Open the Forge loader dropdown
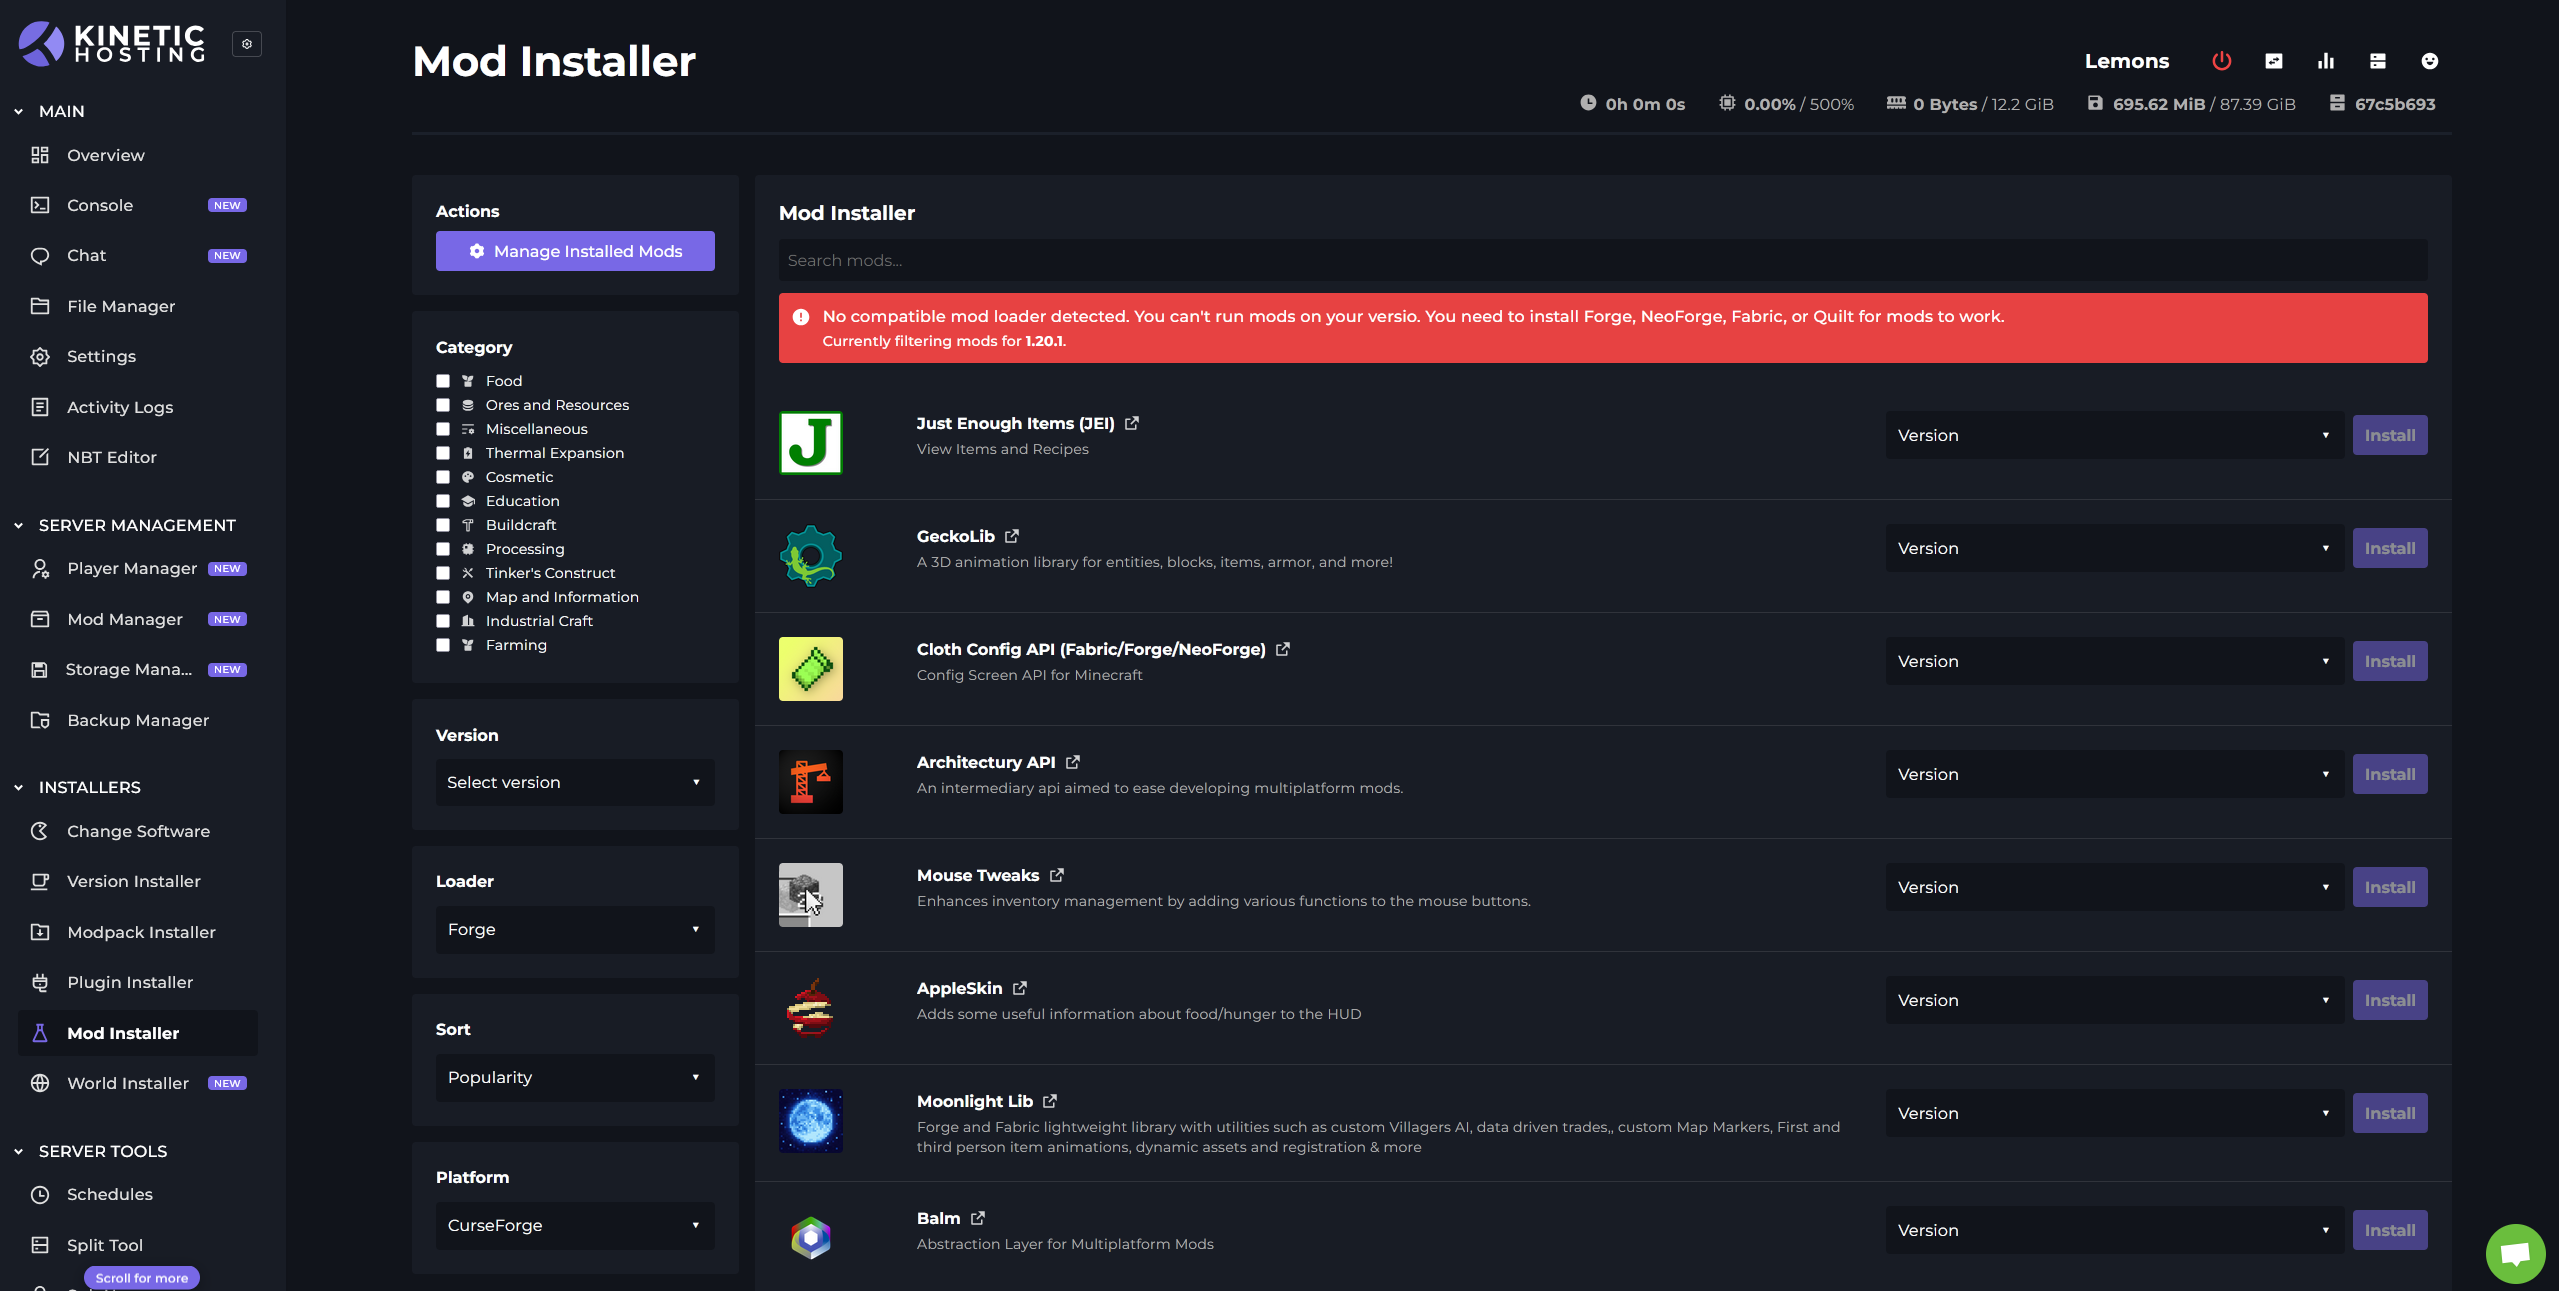2559x1291 pixels. [574, 929]
